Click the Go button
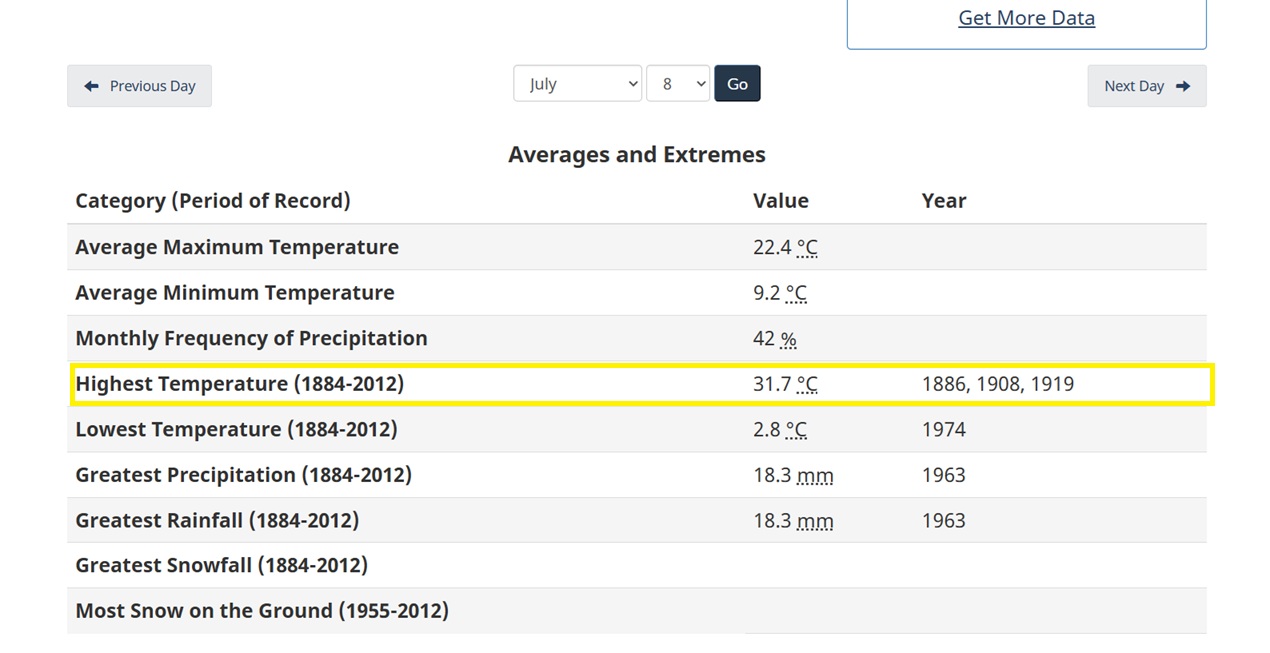Screen dimensions: 1270x653 737,84
